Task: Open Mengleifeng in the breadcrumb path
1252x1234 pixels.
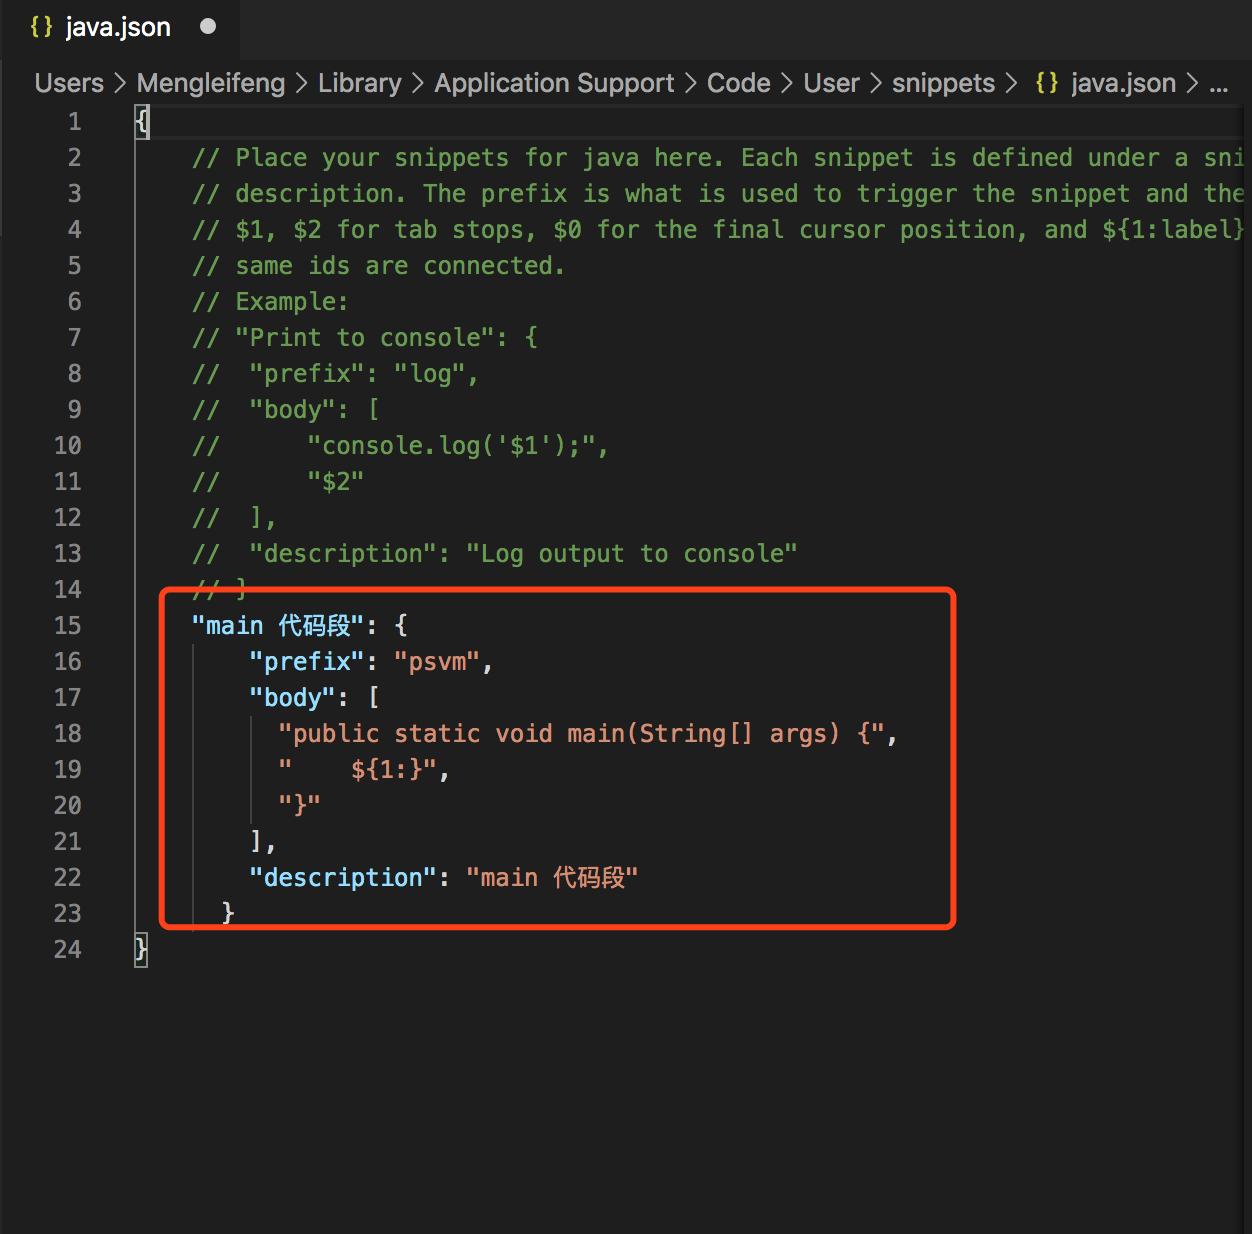Action: pyautogui.click(x=211, y=83)
